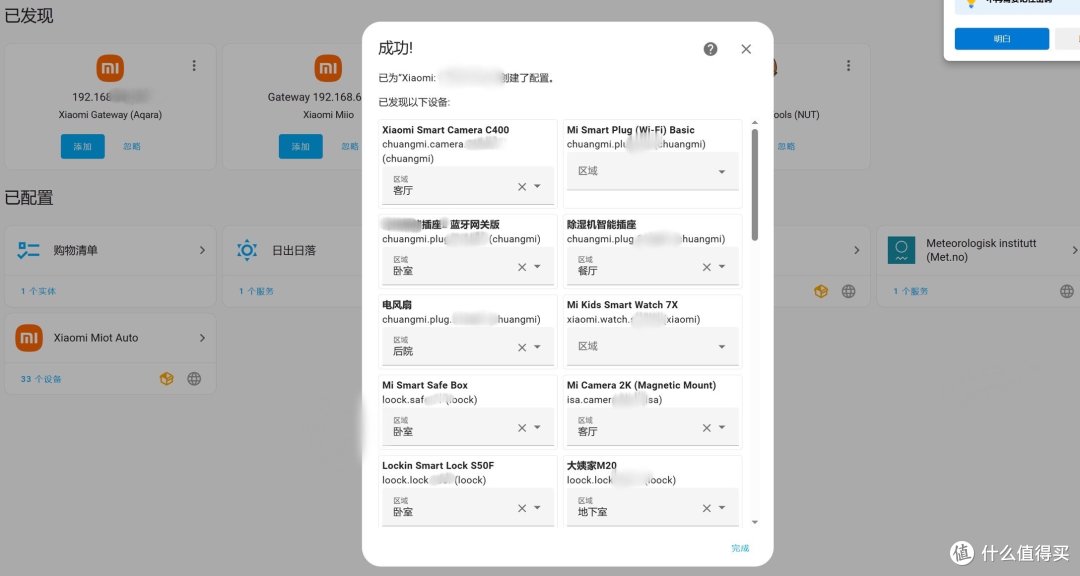Screen dimensions: 1080x576
Task: Click 忽略 on the Xiaomi Gateway (Aqara) card
Action: pyautogui.click(x=132, y=147)
